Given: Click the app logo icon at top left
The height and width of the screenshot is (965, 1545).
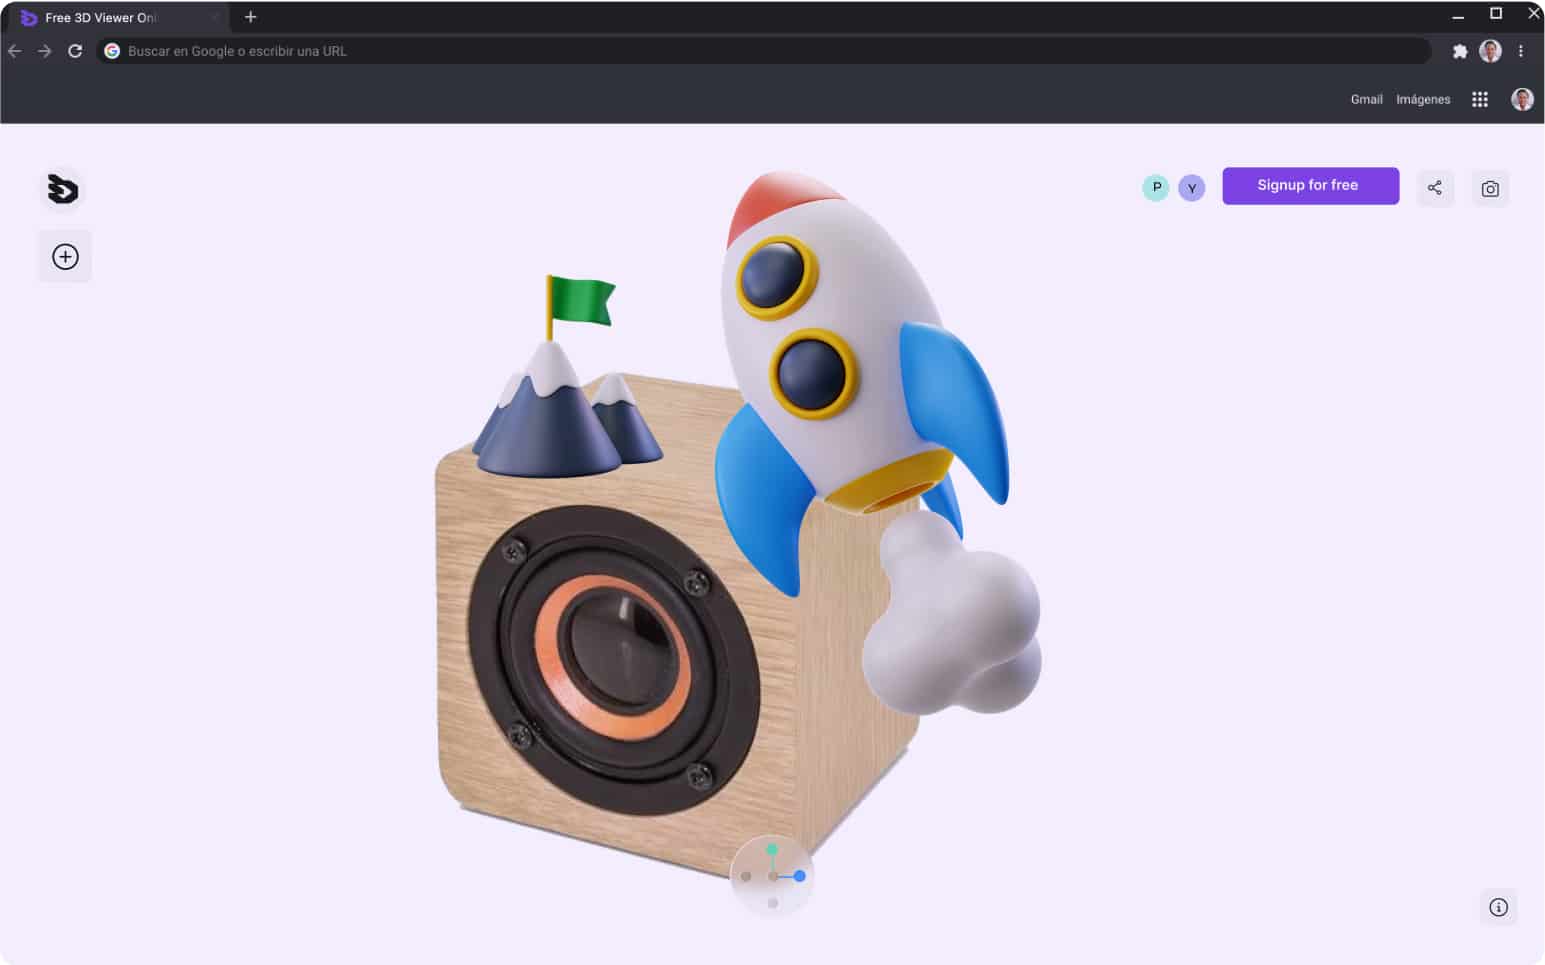Looking at the screenshot, I should [63, 189].
